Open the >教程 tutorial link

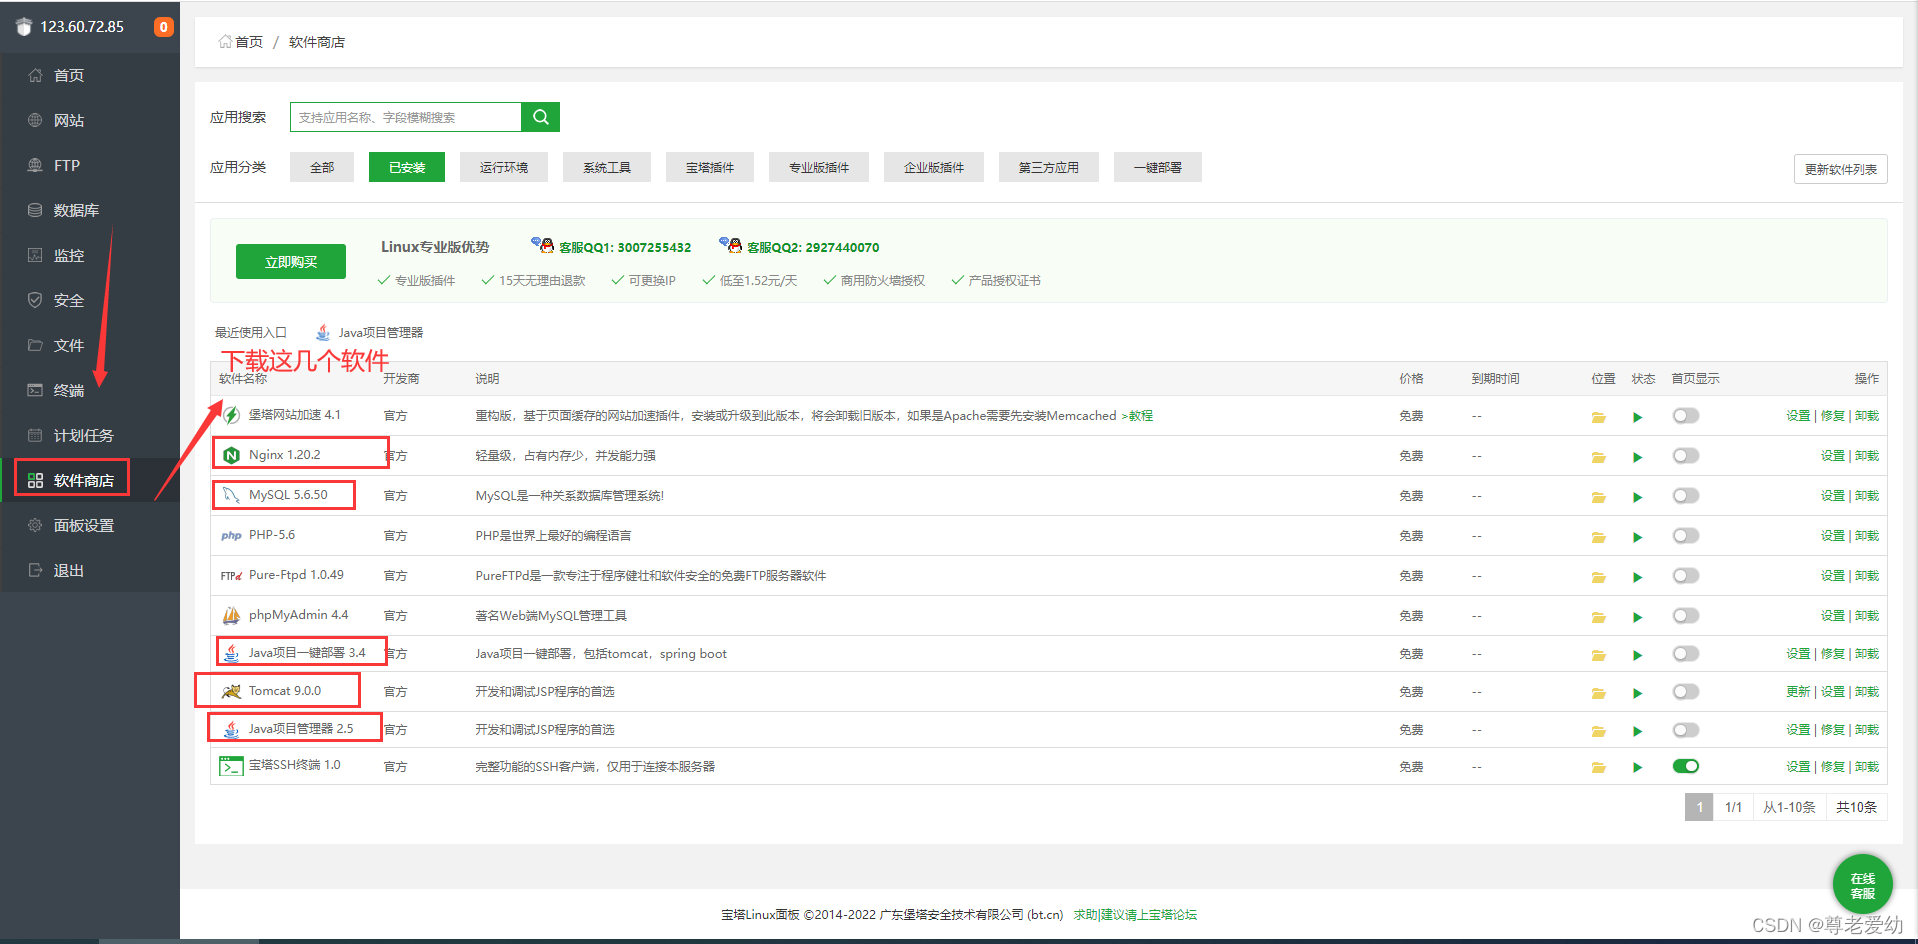click(1137, 416)
